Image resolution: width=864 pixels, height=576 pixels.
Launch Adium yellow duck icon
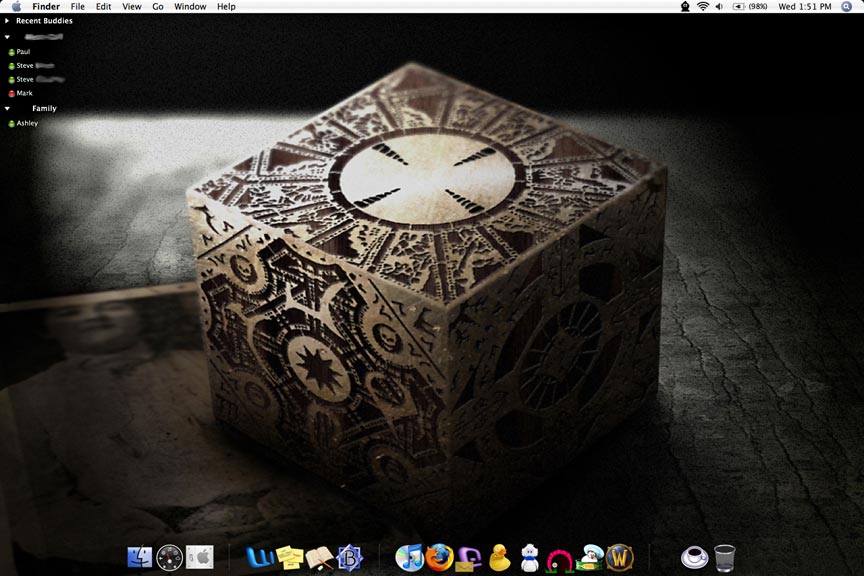(499, 557)
